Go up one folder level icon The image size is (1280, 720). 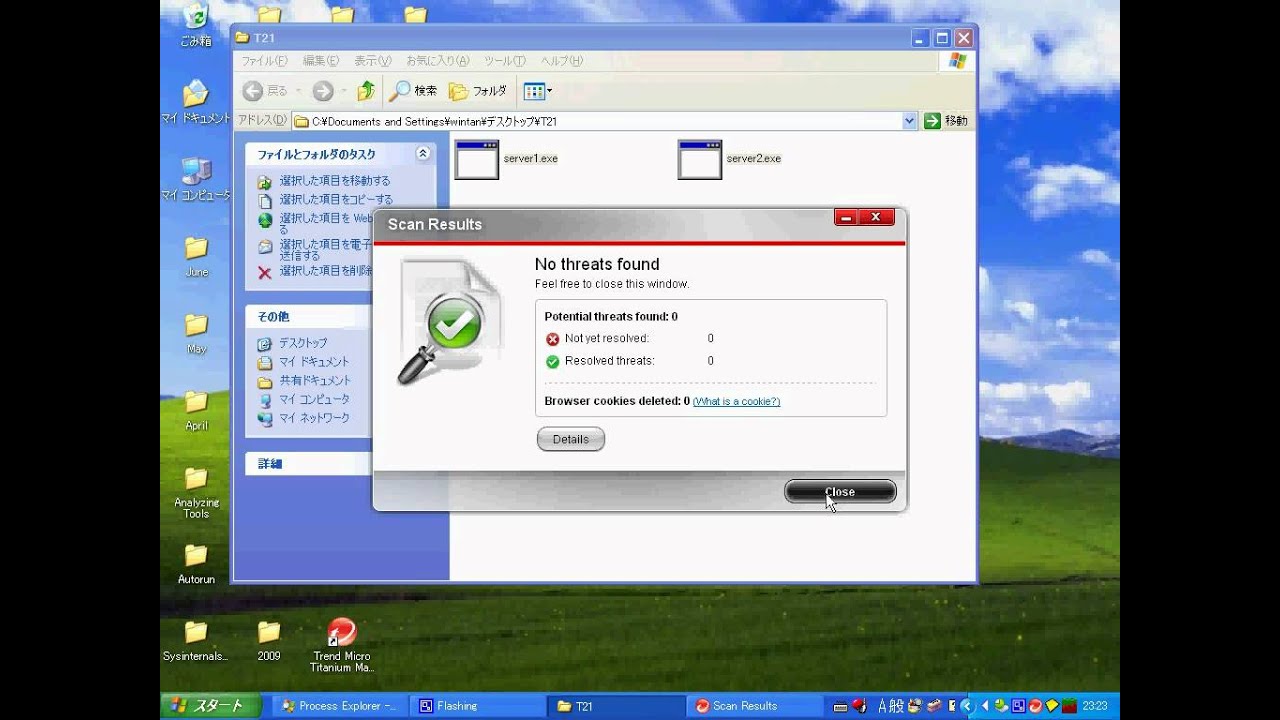(366, 91)
